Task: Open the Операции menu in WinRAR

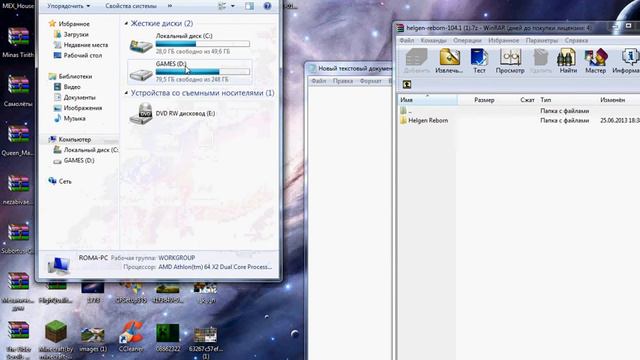Action: (467, 40)
